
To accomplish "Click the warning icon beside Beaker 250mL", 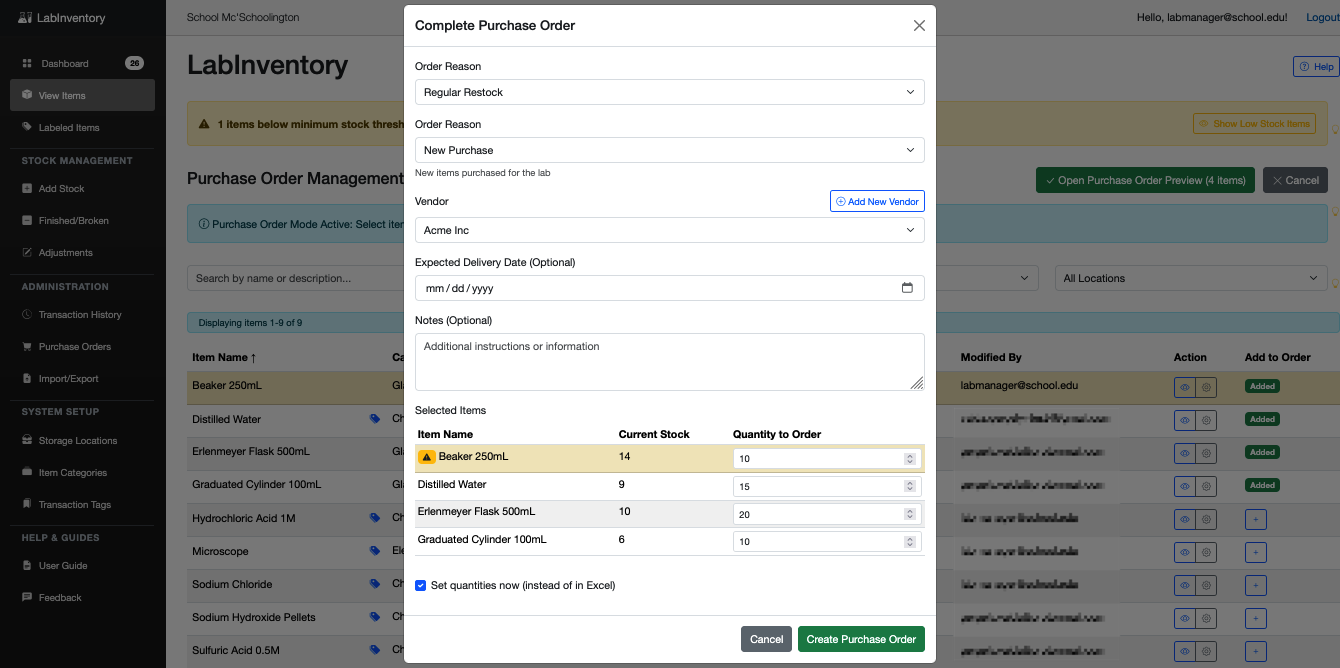I will click(x=427, y=457).
